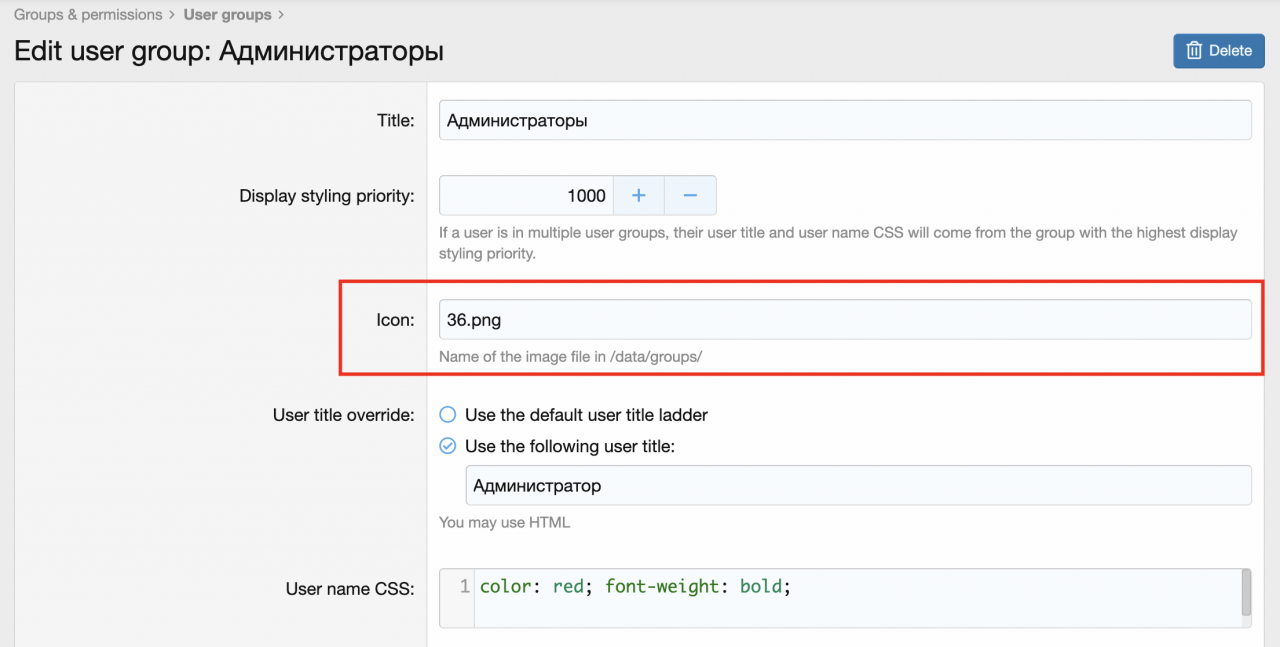Focus the Title field containing Администраторы
This screenshot has width=1280, height=647.
coord(845,120)
